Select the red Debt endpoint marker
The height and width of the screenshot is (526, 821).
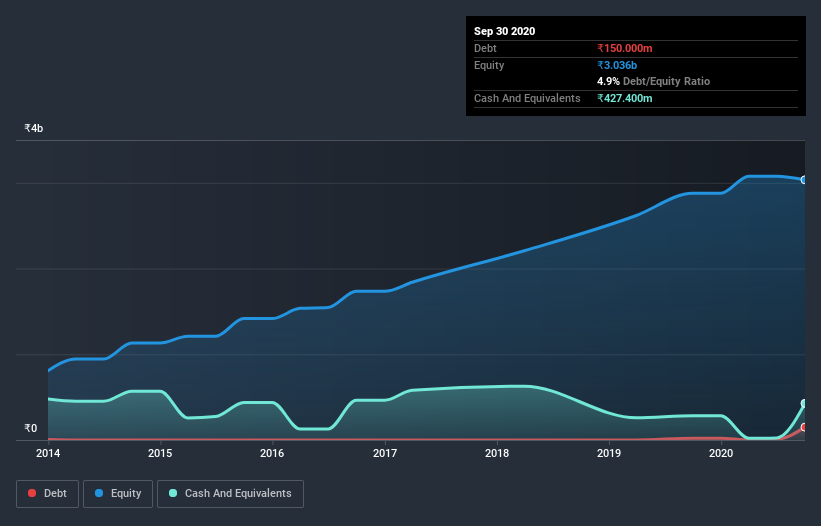click(x=804, y=428)
